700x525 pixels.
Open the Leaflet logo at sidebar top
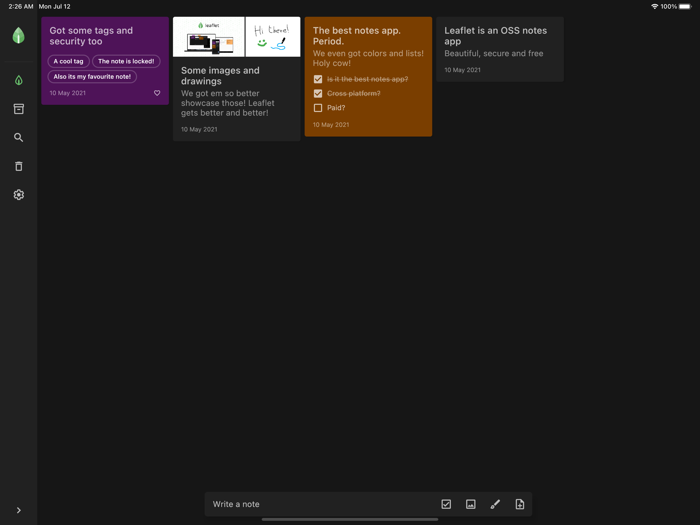[18, 35]
